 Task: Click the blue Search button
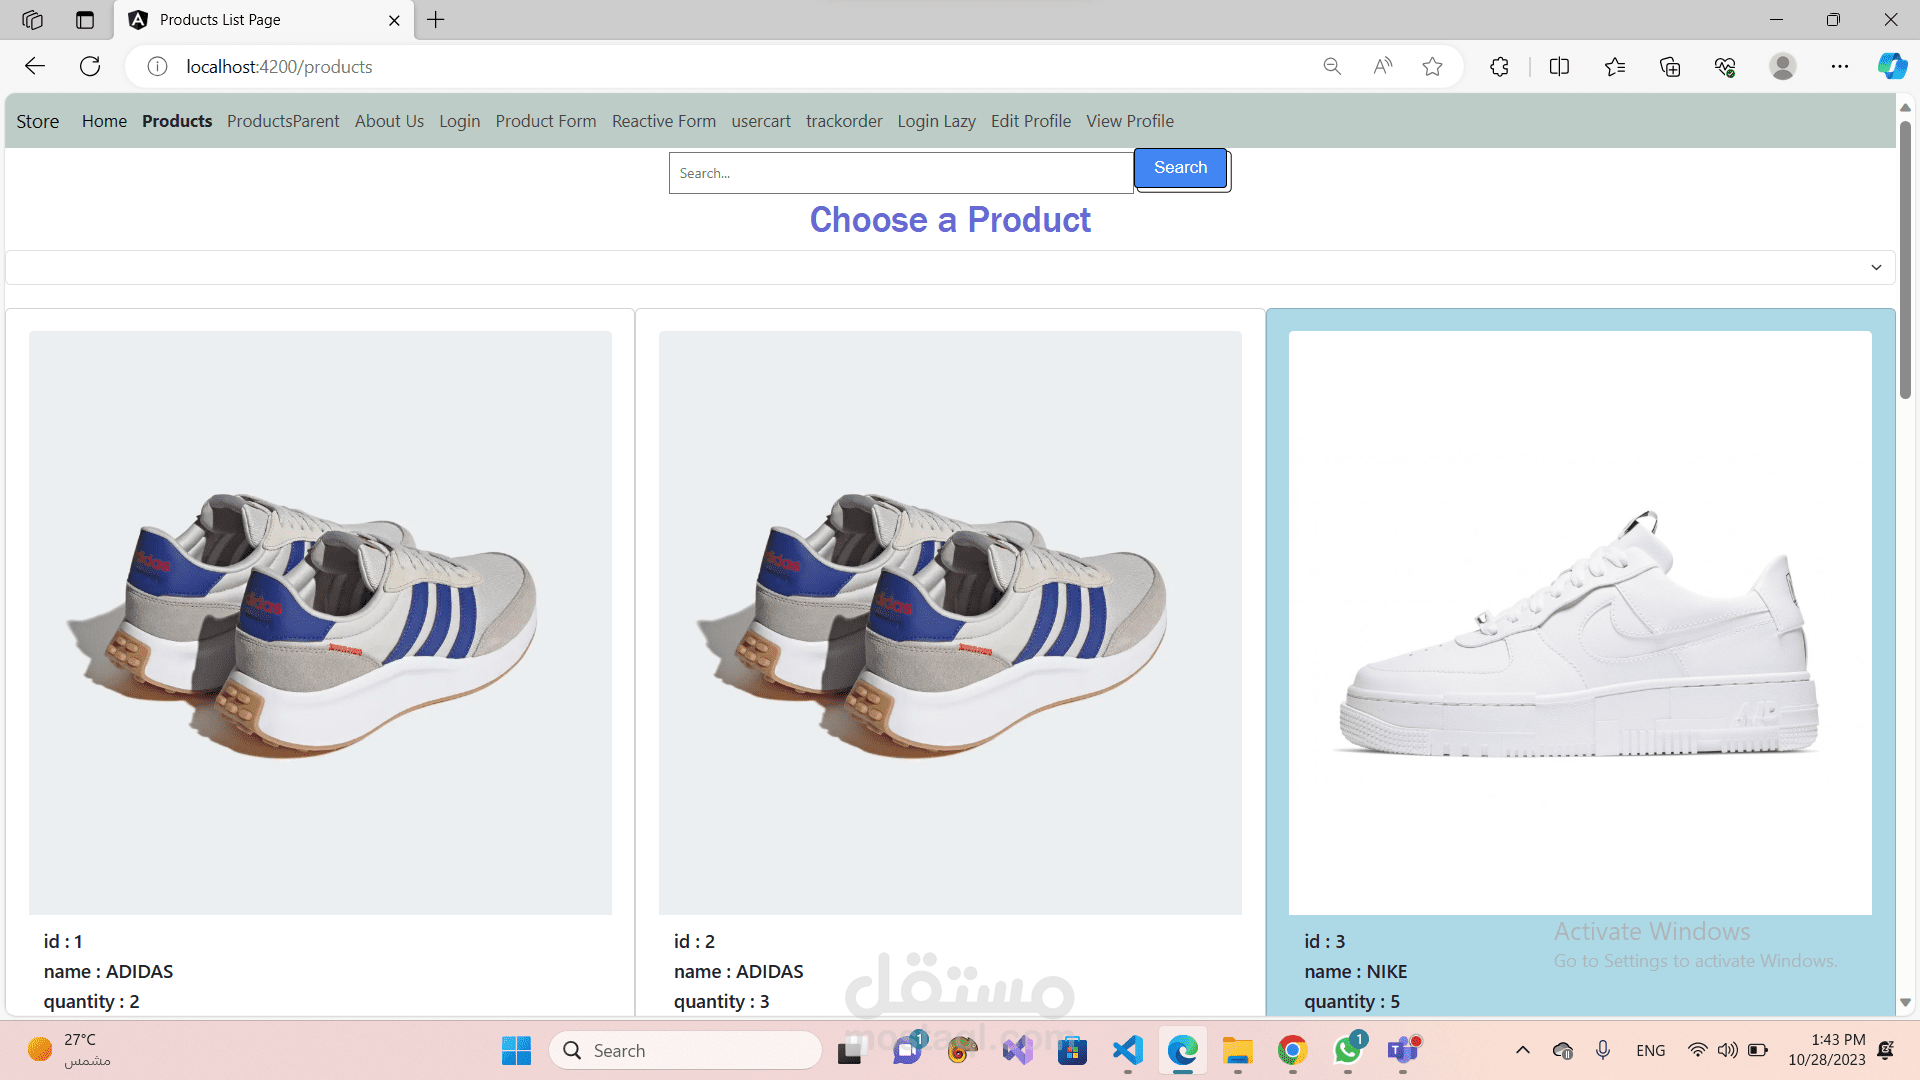pyautogui.click(x=1180, y=168)
